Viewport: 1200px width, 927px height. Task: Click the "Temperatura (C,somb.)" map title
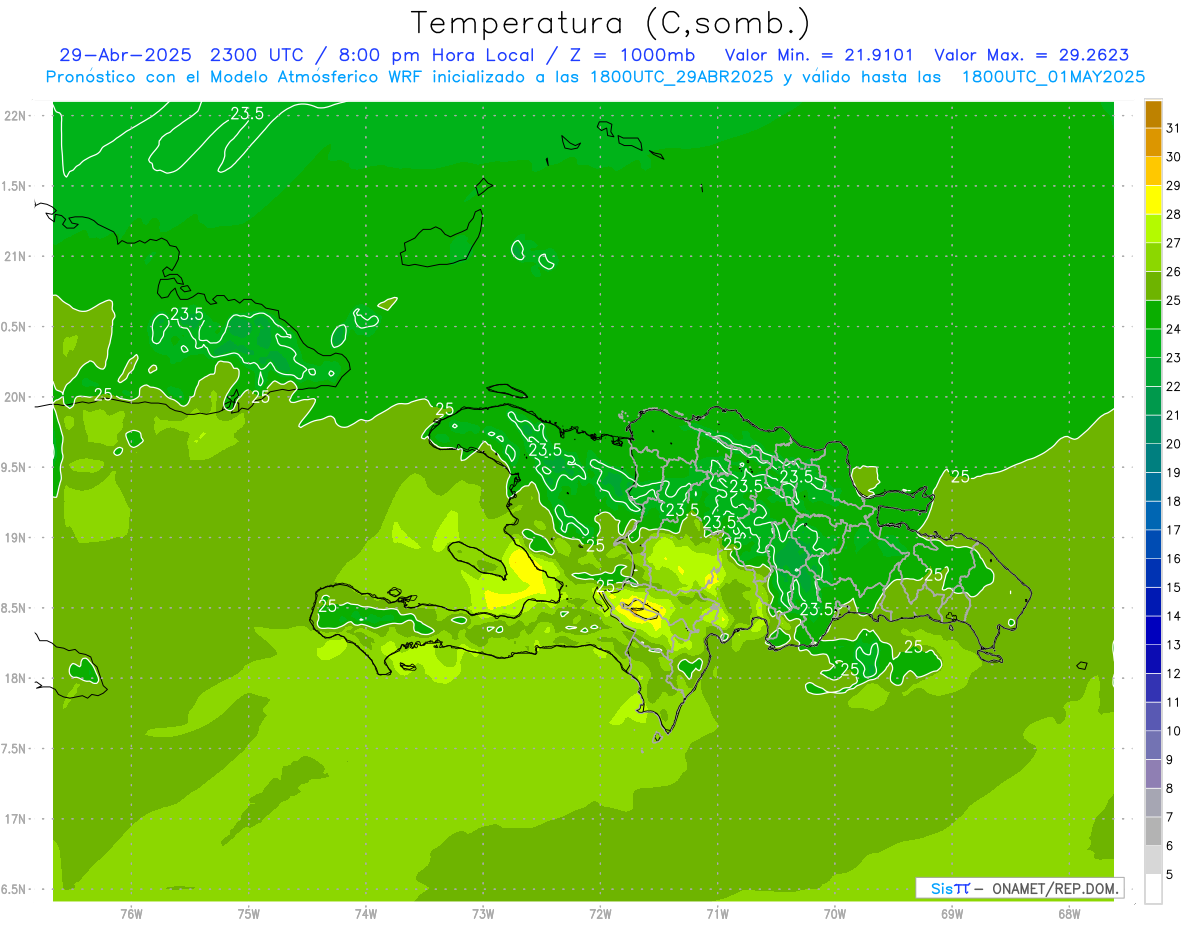pyautogui.click(x=611, y=24)
